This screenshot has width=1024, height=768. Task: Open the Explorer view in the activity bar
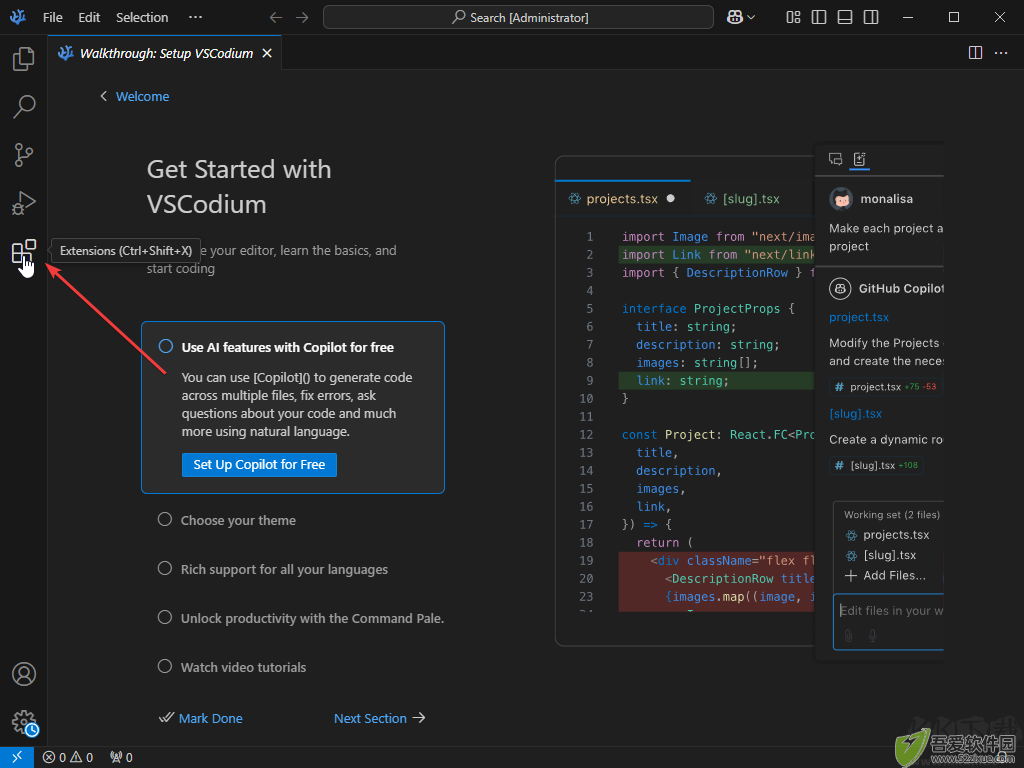click(24, 59)
